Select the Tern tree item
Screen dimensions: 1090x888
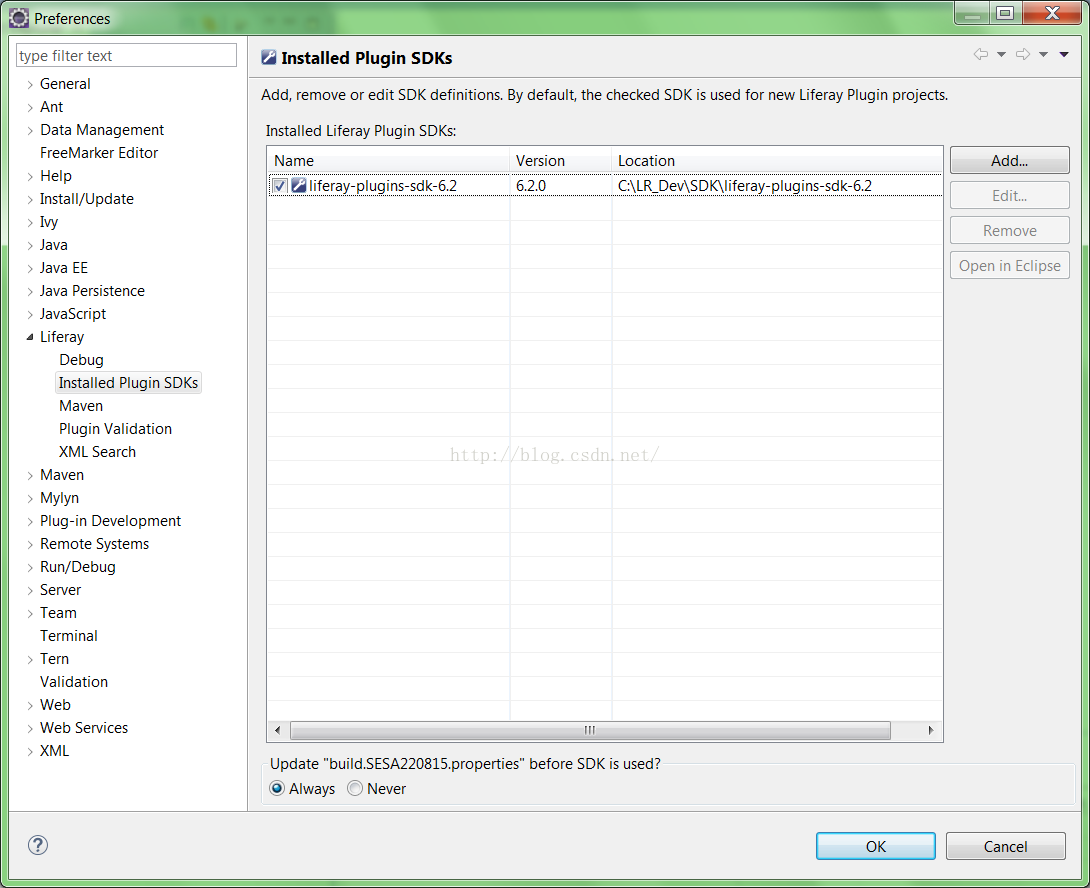click(x=54, y=659)
